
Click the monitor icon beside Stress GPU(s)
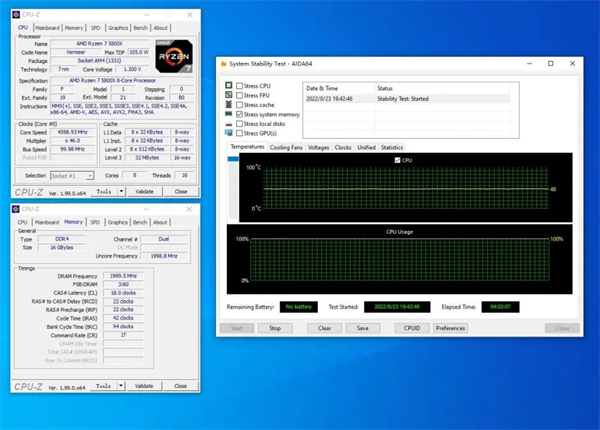click(228, 133)
